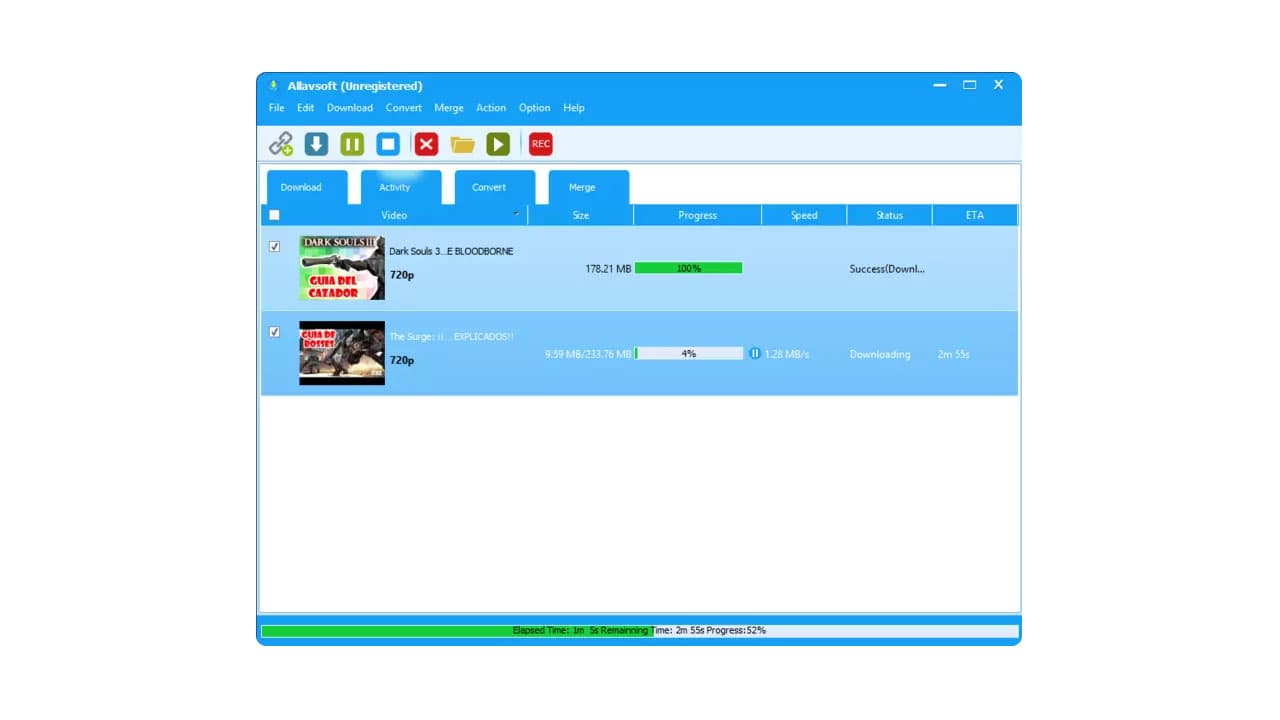
Task: Click the Add URL paste link icon
Action: click(280, 143)
